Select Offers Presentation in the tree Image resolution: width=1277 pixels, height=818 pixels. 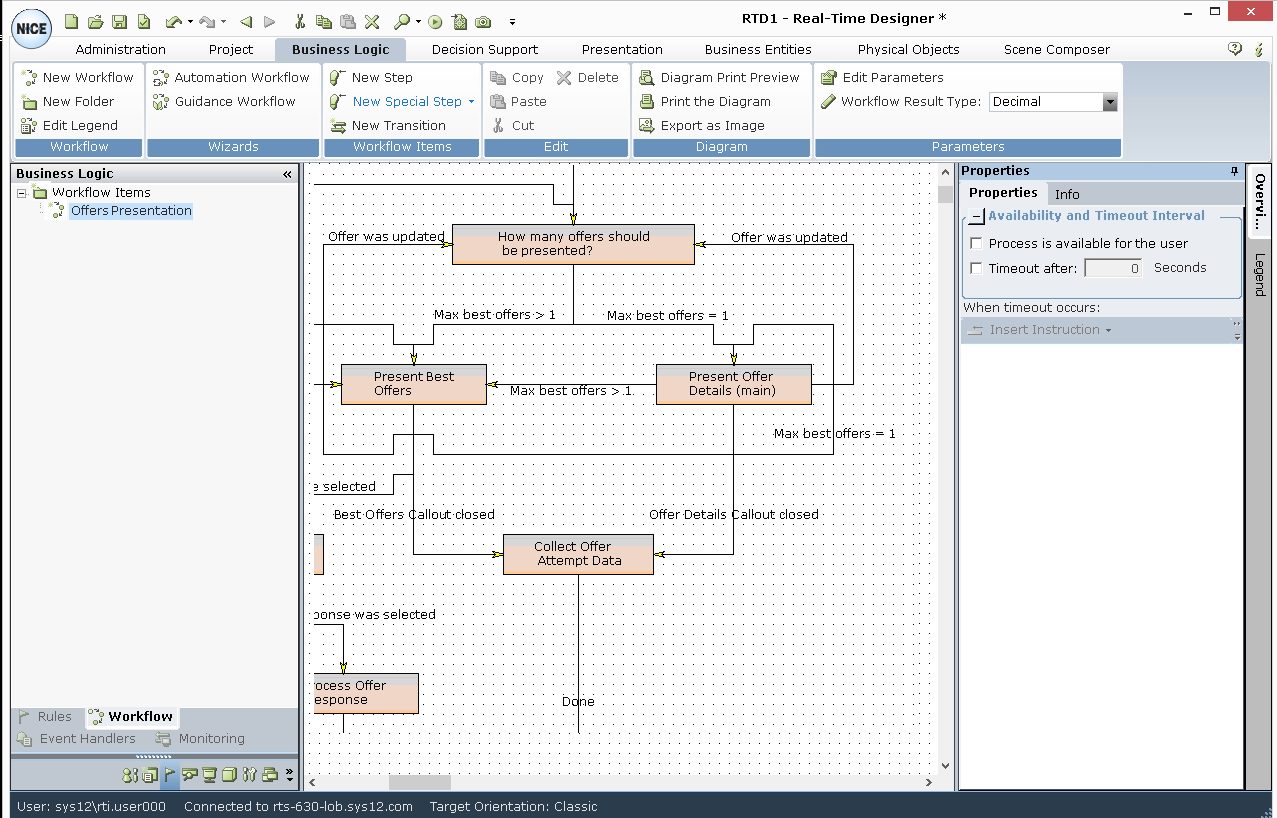point(130,211)
